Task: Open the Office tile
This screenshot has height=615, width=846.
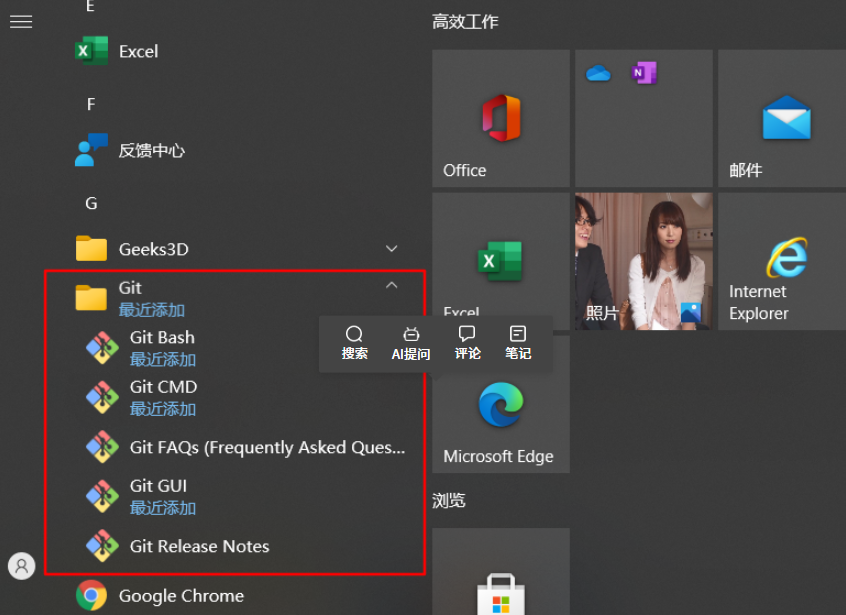Action: tap(501, 118)
